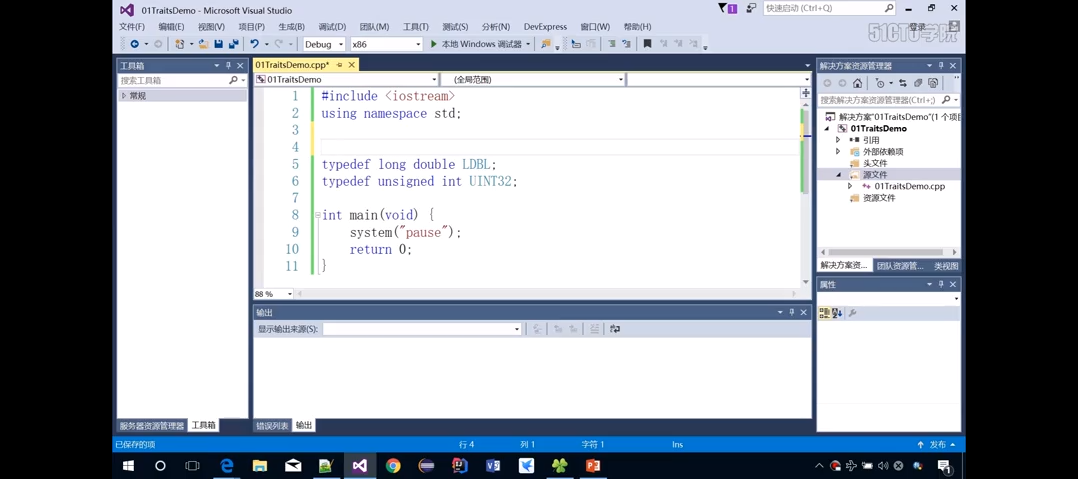1078x479 pixels.
Task: Open the 文件(F) menu
Action: 131,27
